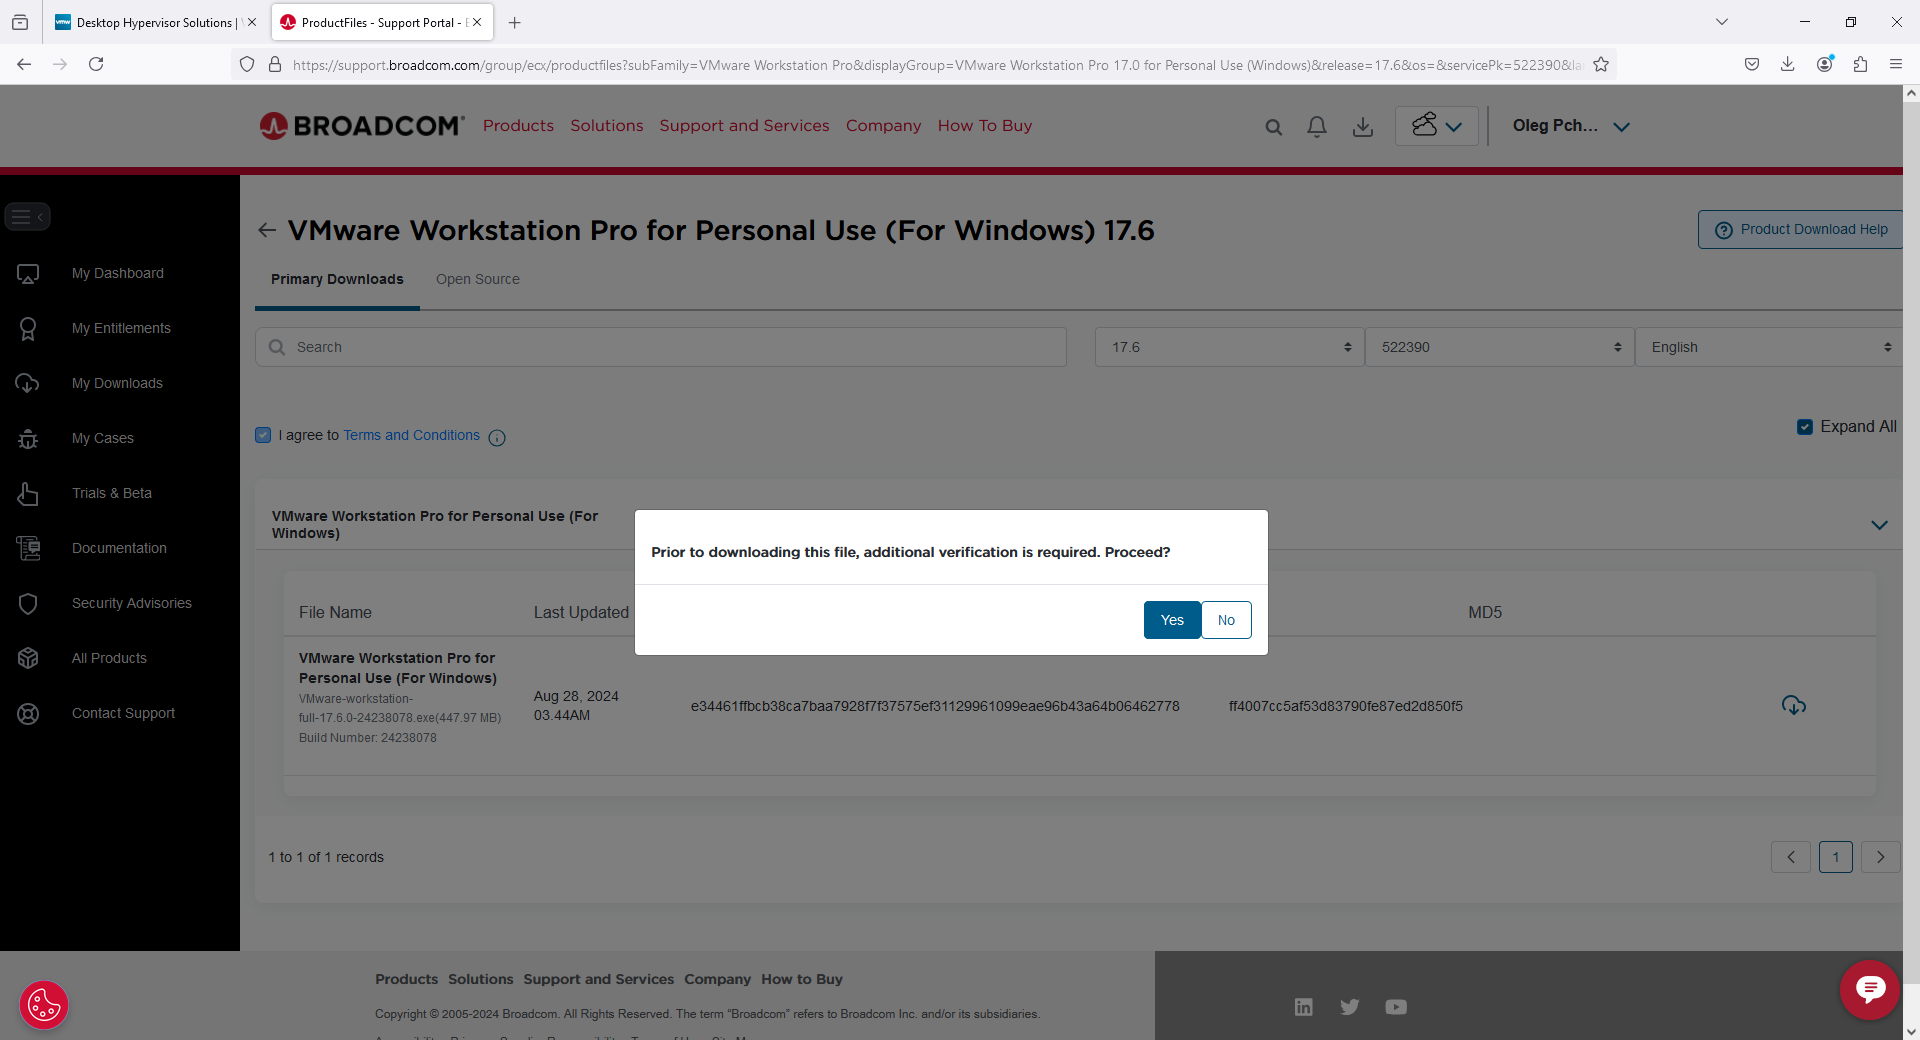Click the SHA2 hash value text
This screenshot has width=1920, height=1040.
[935, 706]
